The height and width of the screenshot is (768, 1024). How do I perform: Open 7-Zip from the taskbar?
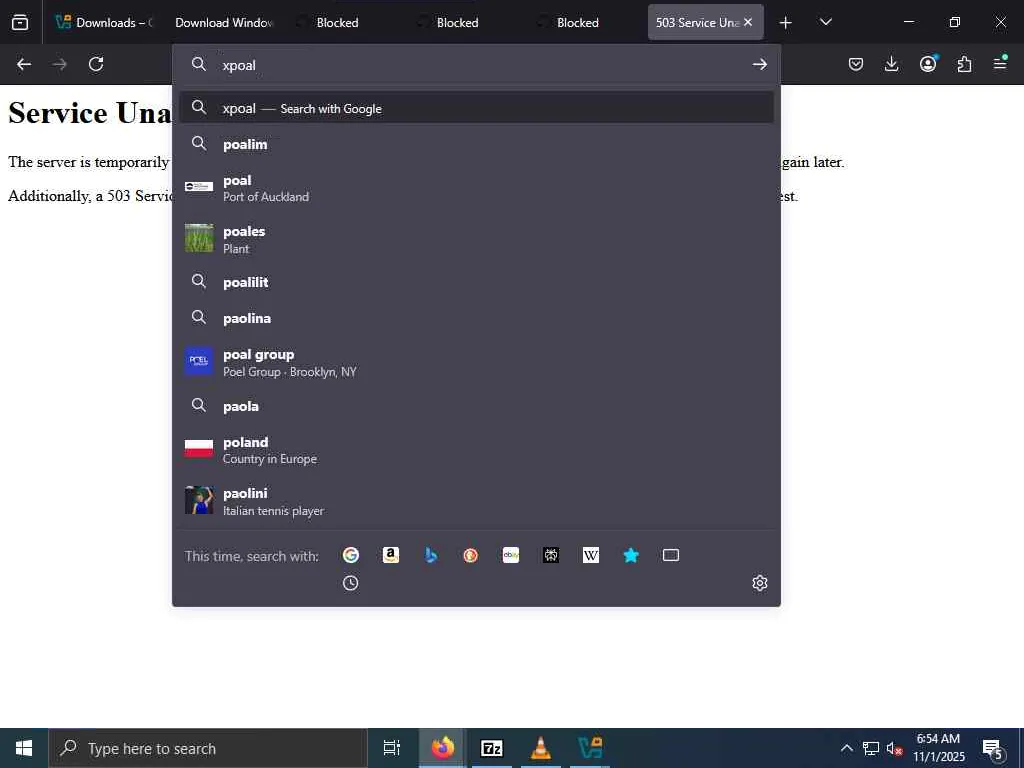(x=492, y=748)
